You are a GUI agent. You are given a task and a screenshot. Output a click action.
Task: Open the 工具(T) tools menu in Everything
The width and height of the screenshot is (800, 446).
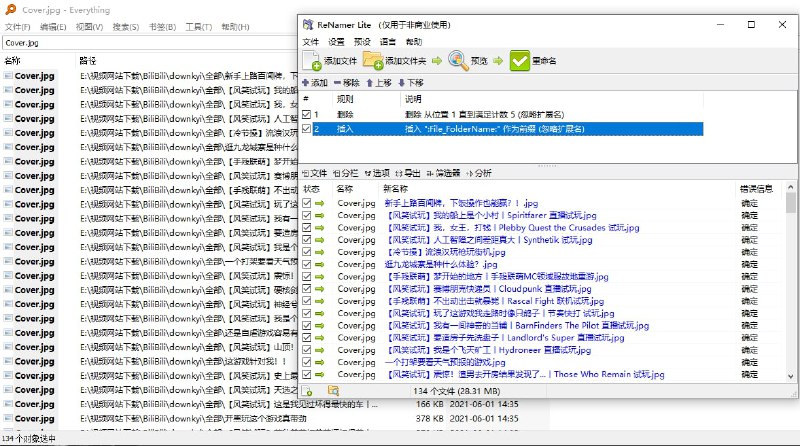198,27
